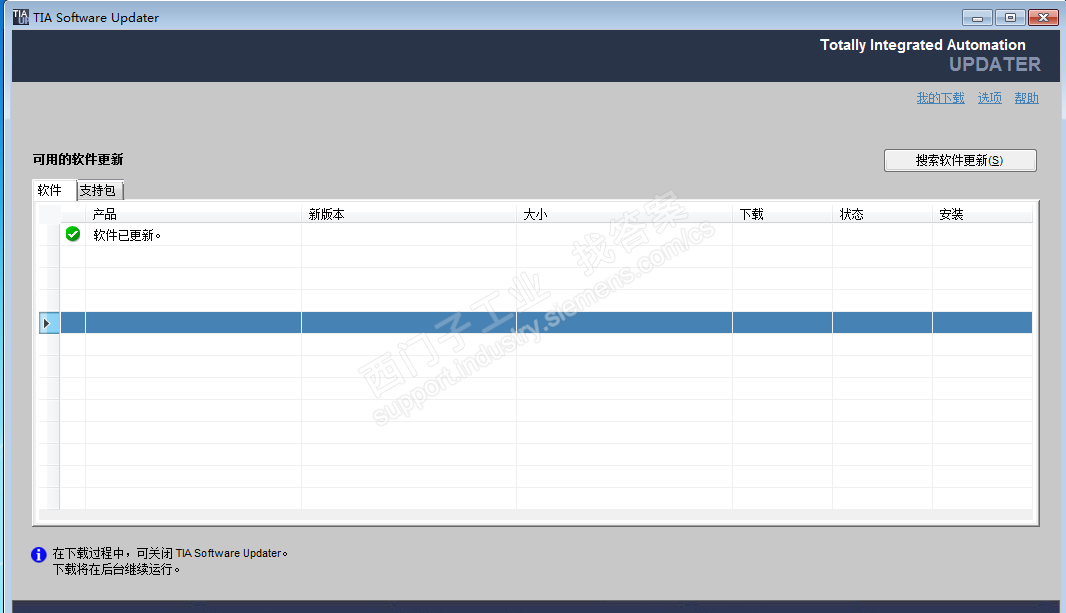Click the row selector arrow of highlighted row
Image resolution: width=1066 pixels, height=613 pixels.
(49, 323)
